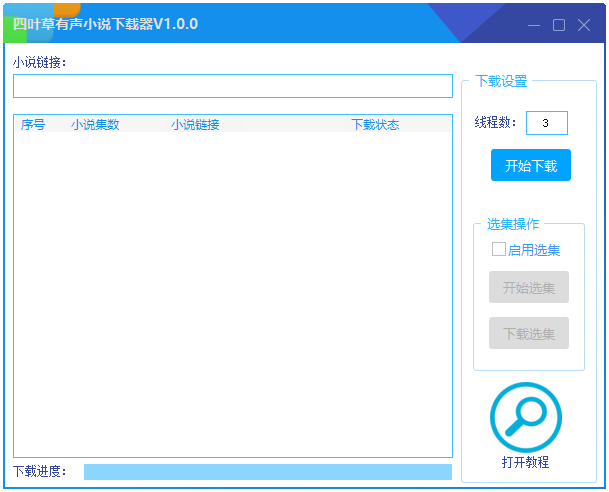This screenshot has height=492, width=609.
Task: Click the app title in title bar
Action: point(105,24)
